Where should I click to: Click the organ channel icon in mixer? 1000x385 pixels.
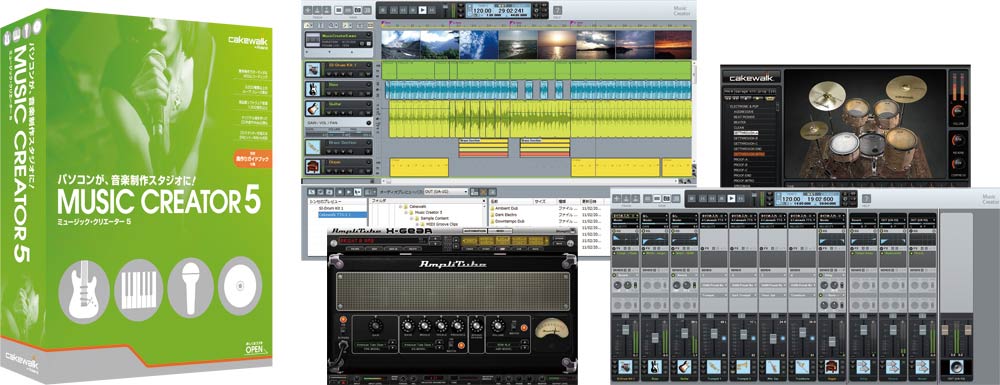coord(831,367)
